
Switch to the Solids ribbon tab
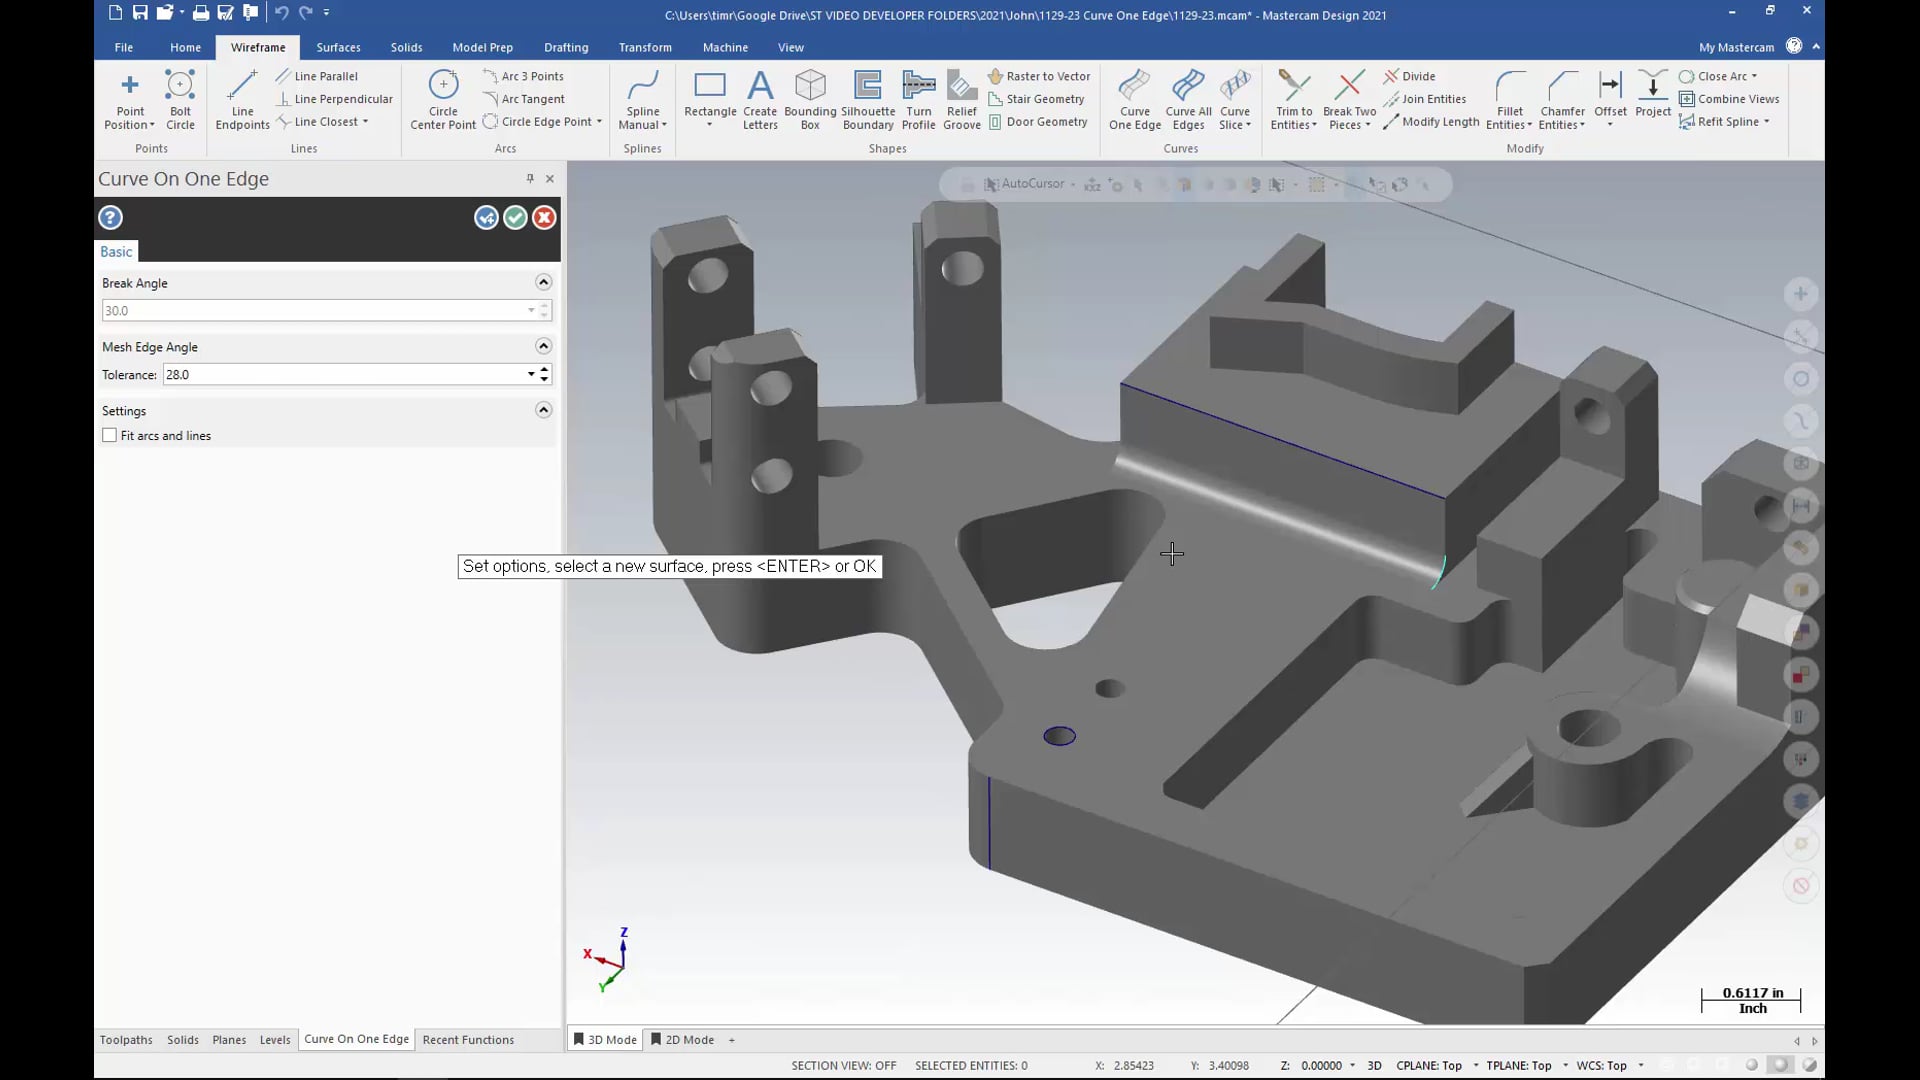[x=406, y=46]
